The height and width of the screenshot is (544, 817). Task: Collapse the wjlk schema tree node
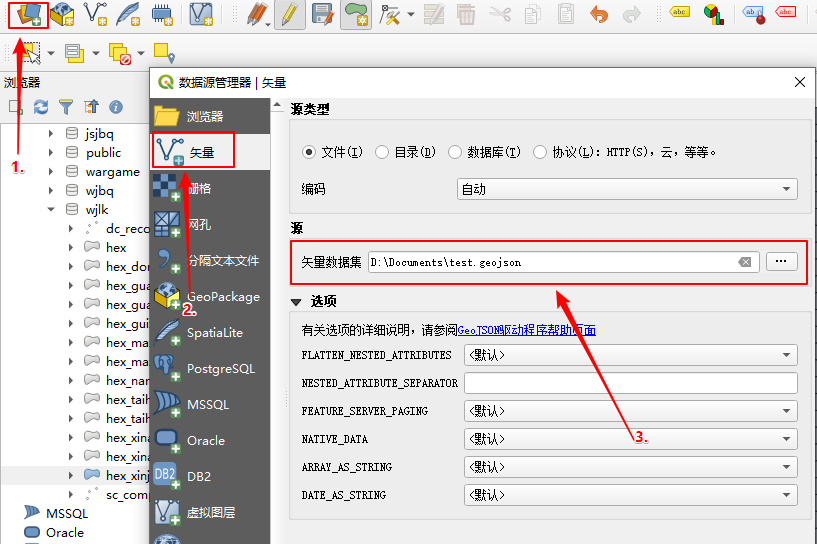[51, 210]
